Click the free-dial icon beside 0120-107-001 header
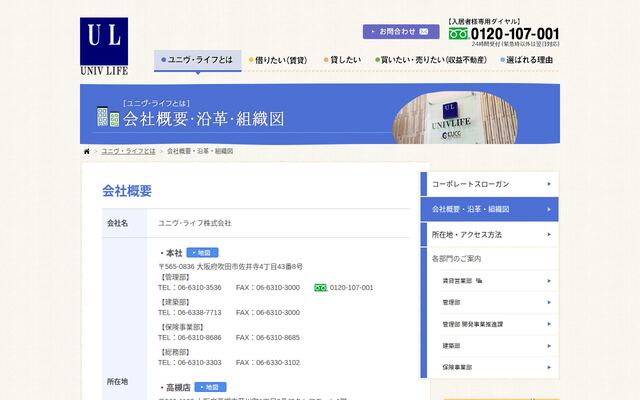Screen dimensions: 640x400 click(458, 34)
